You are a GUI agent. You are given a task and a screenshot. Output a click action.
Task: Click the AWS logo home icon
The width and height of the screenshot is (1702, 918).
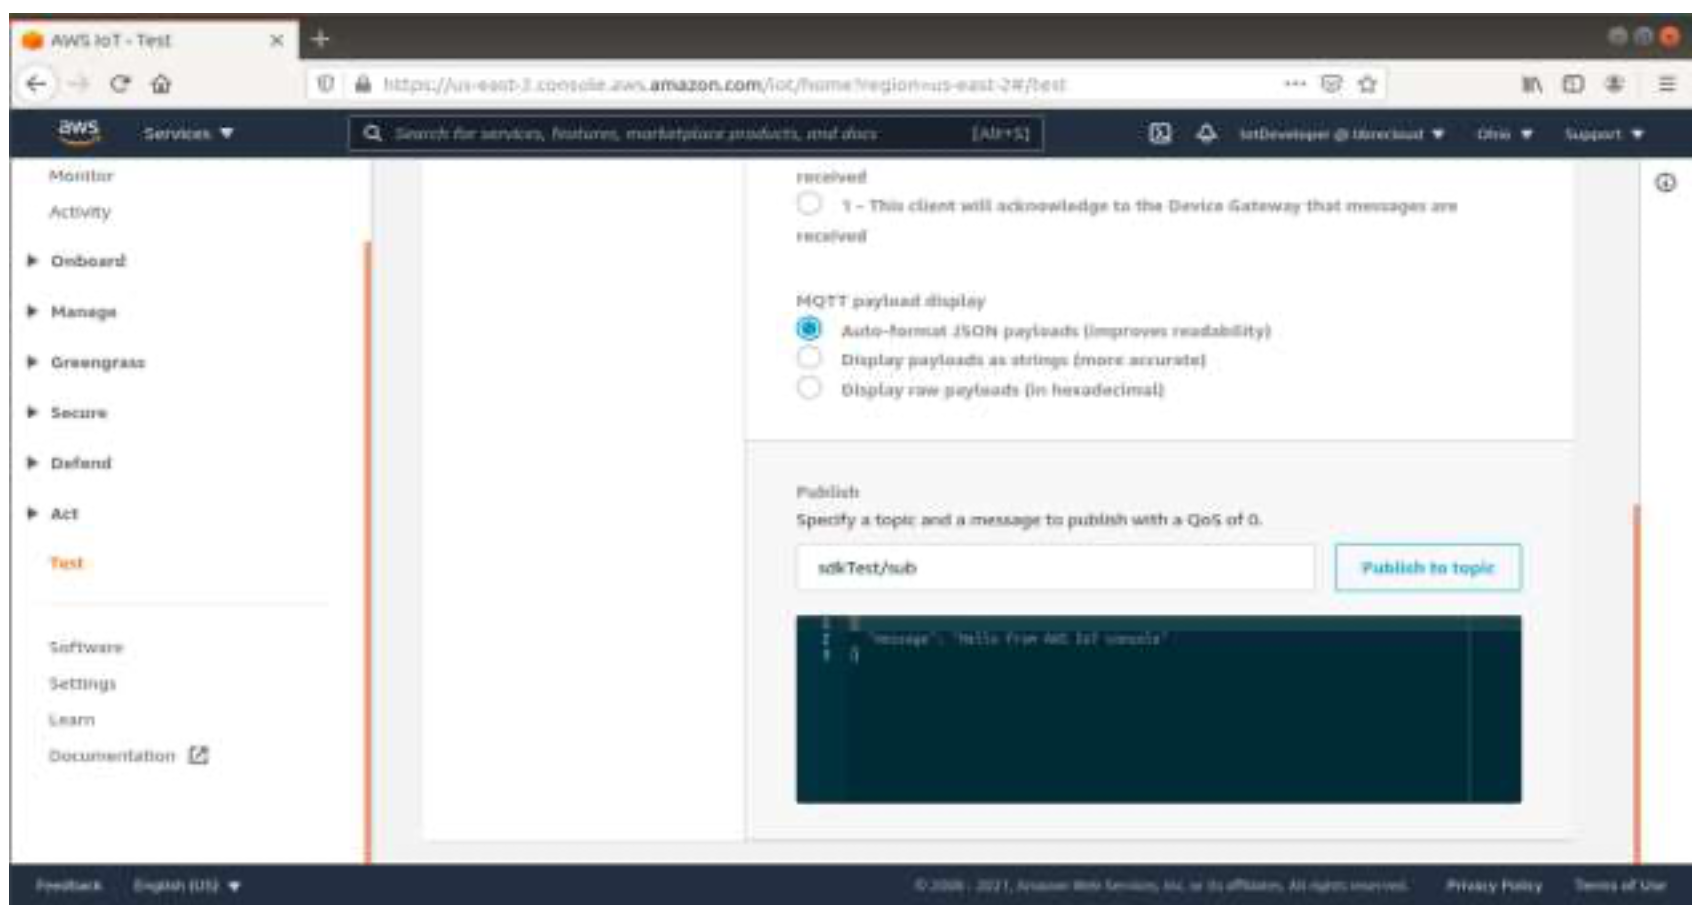[x=78, y=131]
